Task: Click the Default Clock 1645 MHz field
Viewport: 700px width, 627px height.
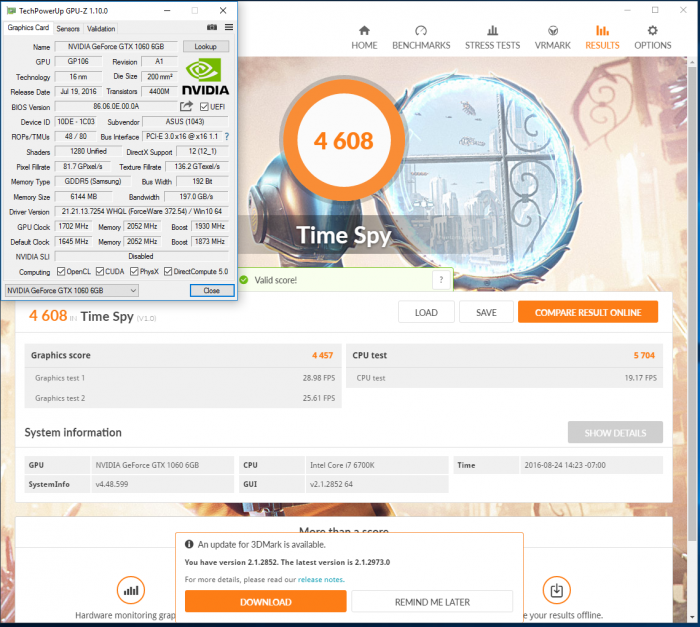Action: 74,242
